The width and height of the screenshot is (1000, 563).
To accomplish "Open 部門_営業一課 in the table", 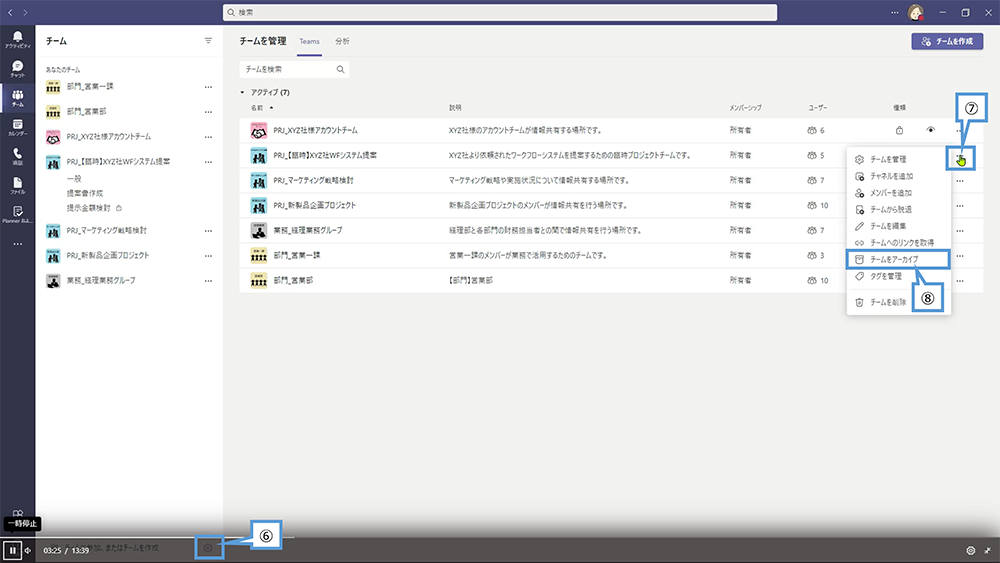I will (297, 256).
